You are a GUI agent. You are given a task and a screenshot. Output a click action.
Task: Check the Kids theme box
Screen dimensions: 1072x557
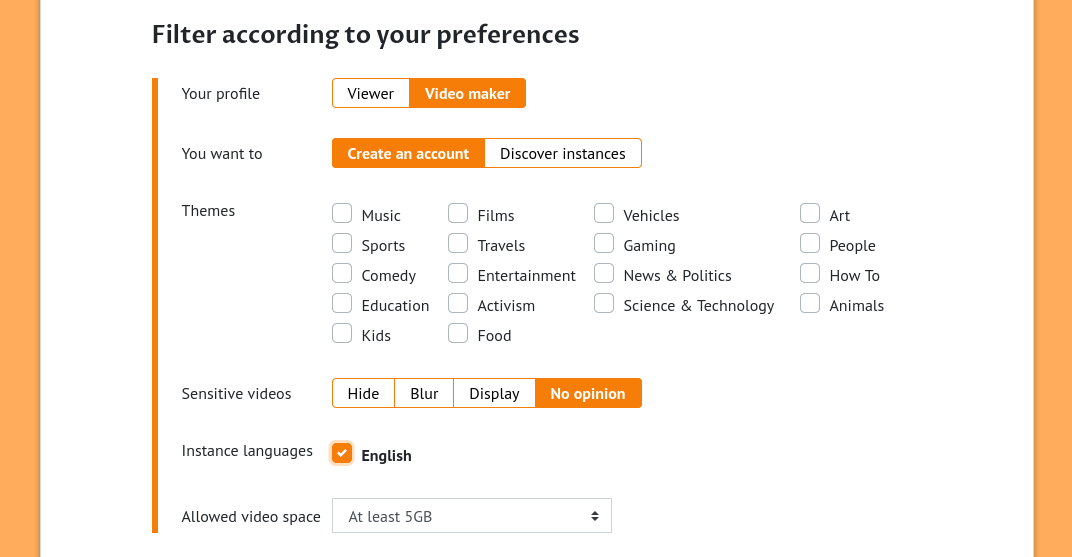(x=342, y=333)
